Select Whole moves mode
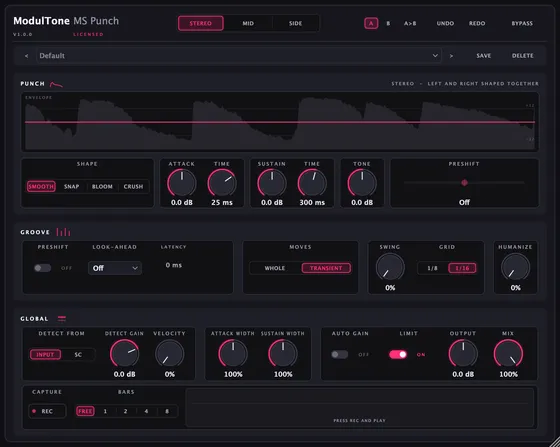Viewport: 560px width, 447px height. (x=275, y=268)
